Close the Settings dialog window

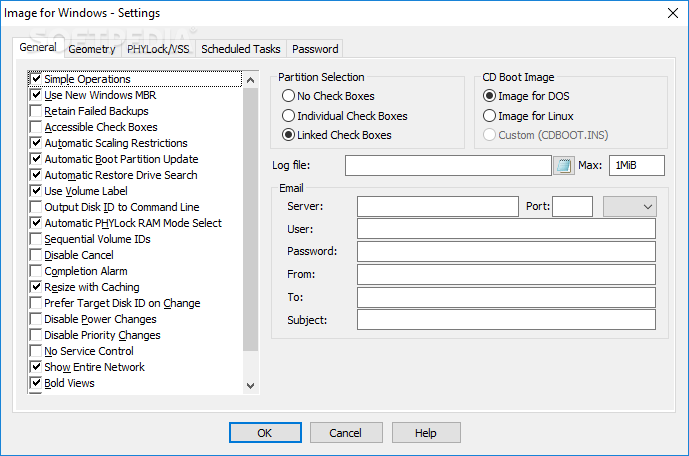pos(673,13)
